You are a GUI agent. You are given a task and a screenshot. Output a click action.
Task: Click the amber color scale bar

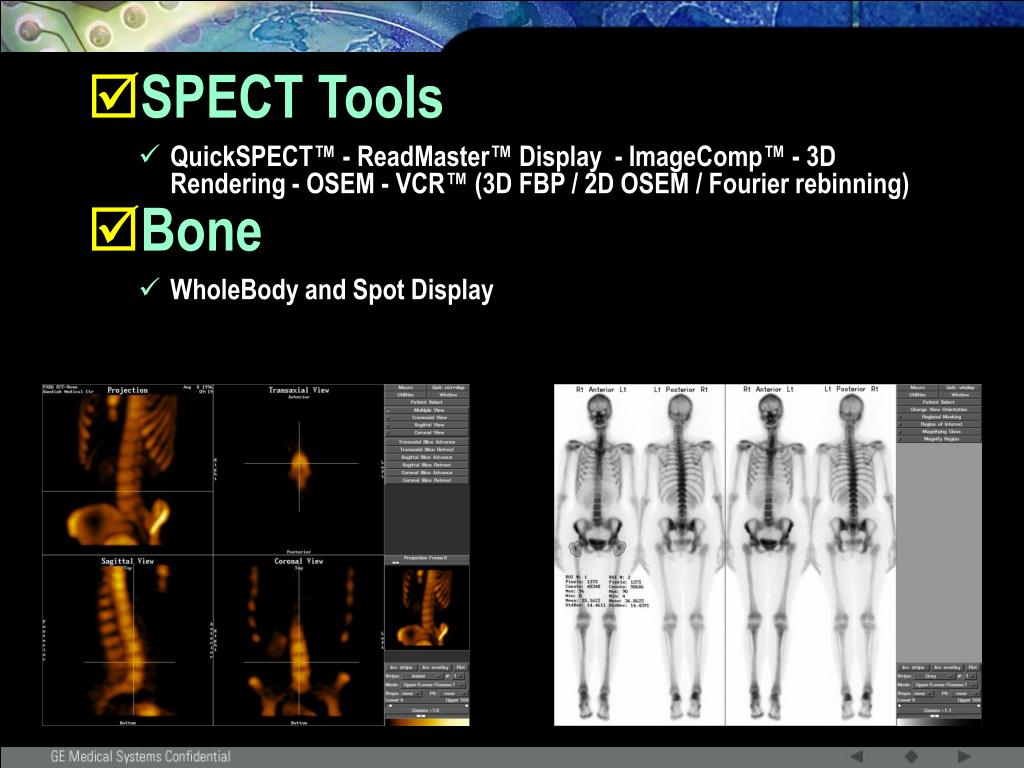coord(427,722)
